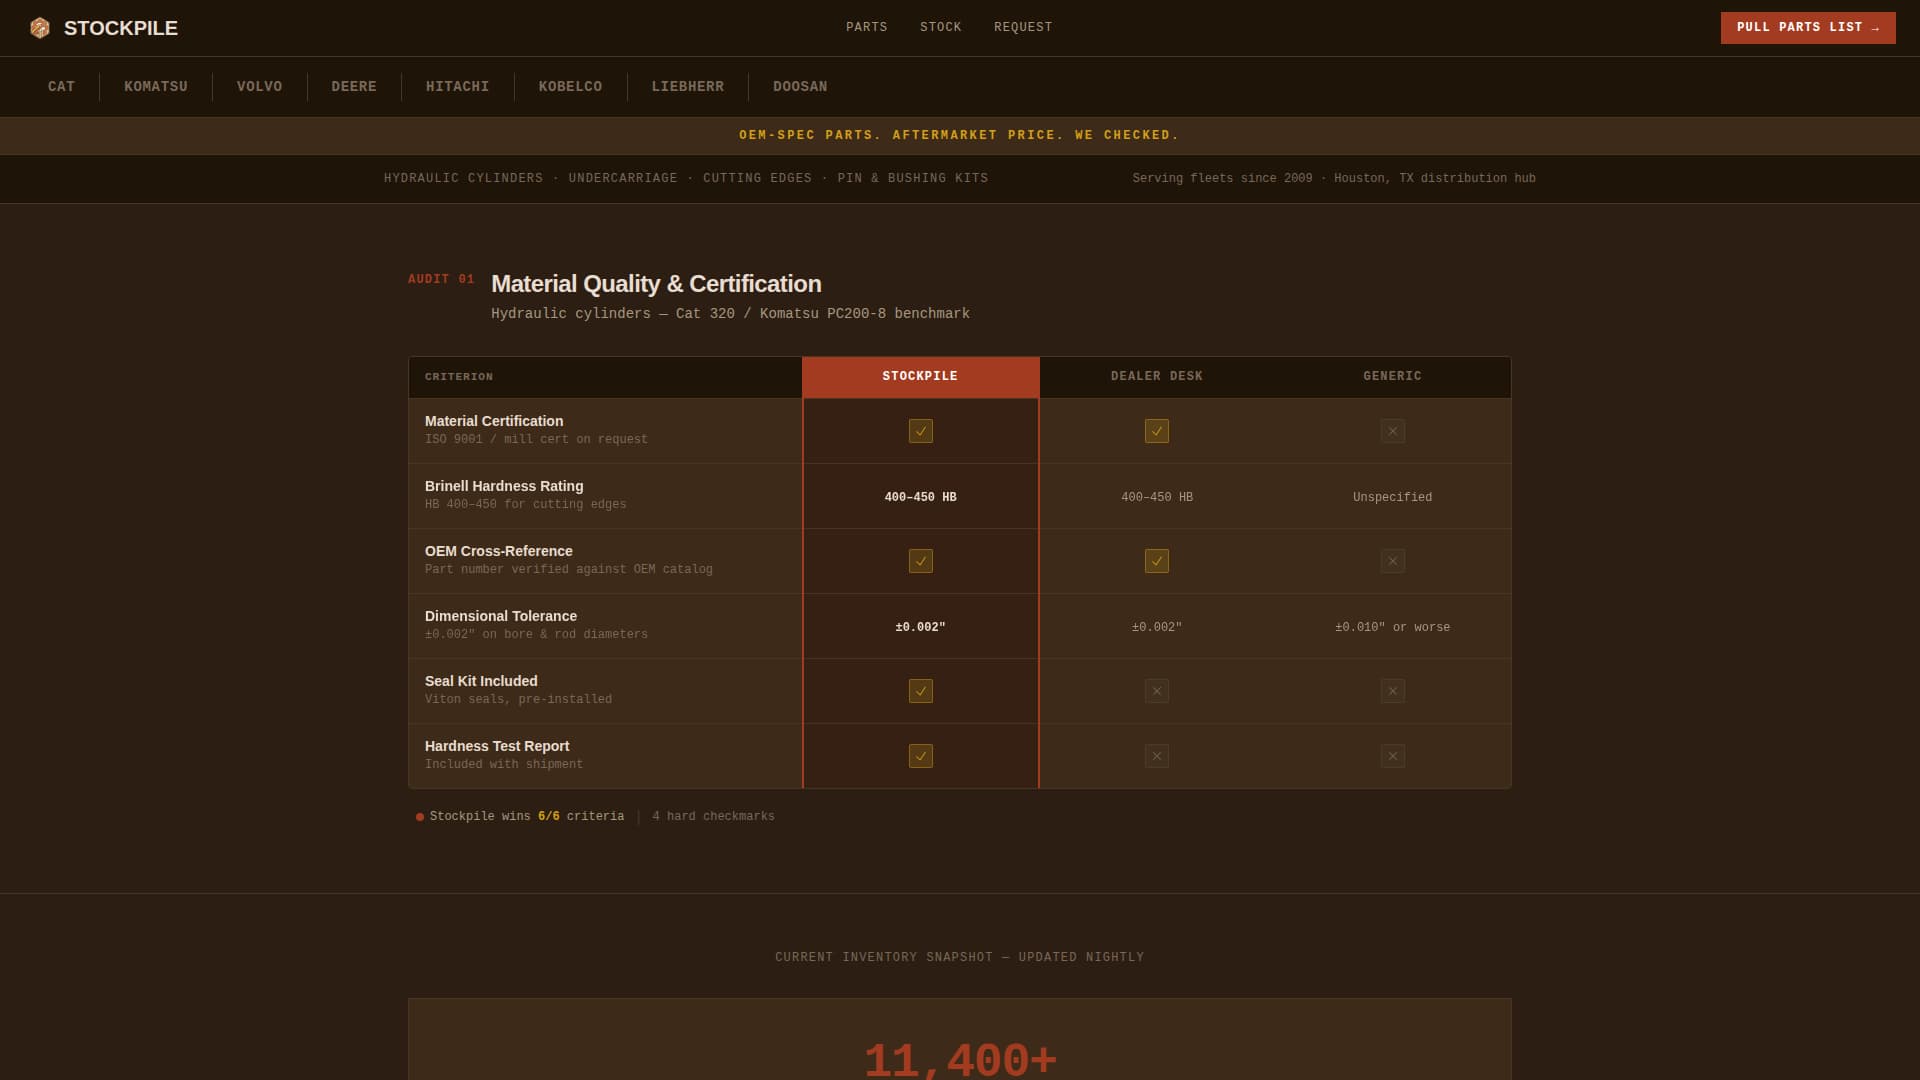This screenshot has width=1920, height=1080.
Task: Click the Stockpile cube logo icon
Action: [x=41, y=28]
